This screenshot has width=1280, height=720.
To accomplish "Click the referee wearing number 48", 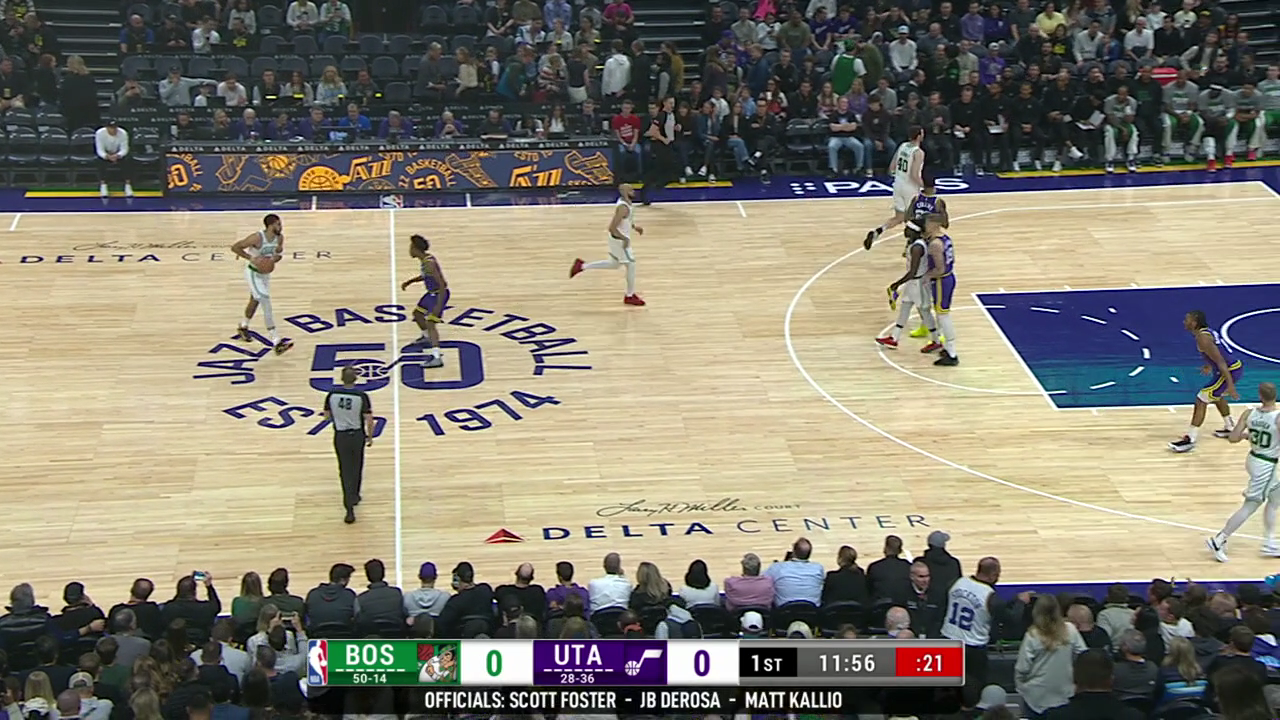I will click(349, 442).
